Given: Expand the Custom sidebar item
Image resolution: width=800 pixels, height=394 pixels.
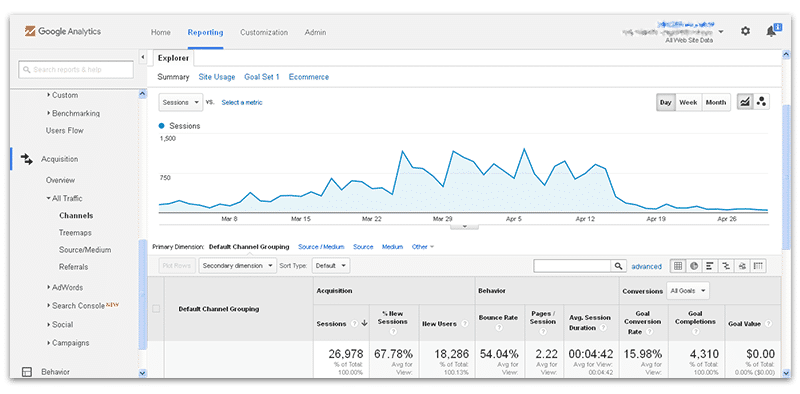Looking at the screenshot, I should click(x=62, y=95).
